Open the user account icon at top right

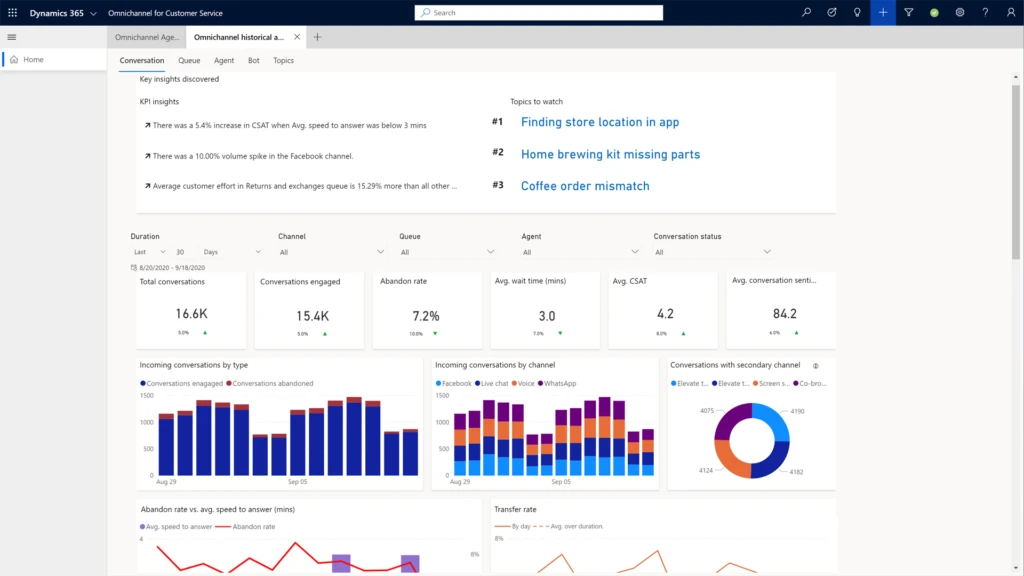tap(1010, 13)
